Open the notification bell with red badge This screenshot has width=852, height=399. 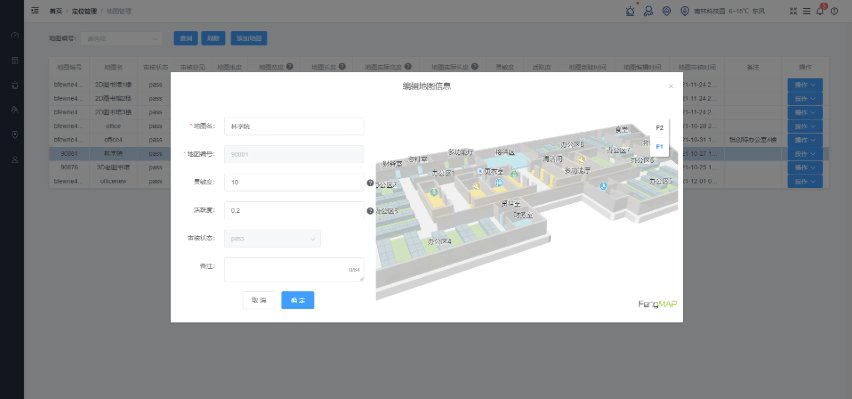click(820, 11)
